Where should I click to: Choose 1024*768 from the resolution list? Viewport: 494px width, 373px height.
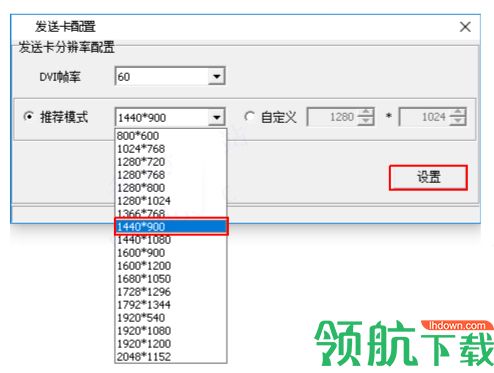(x=171, y=149)
